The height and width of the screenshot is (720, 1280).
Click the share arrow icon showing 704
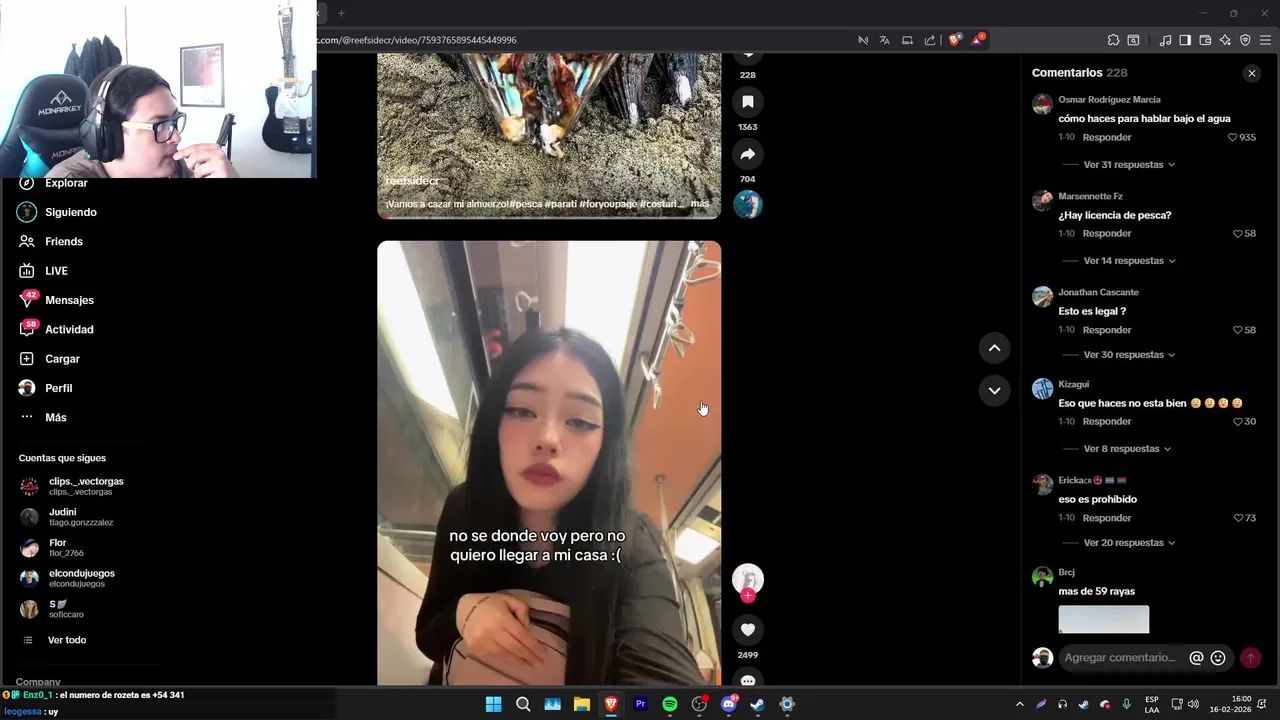747,153
